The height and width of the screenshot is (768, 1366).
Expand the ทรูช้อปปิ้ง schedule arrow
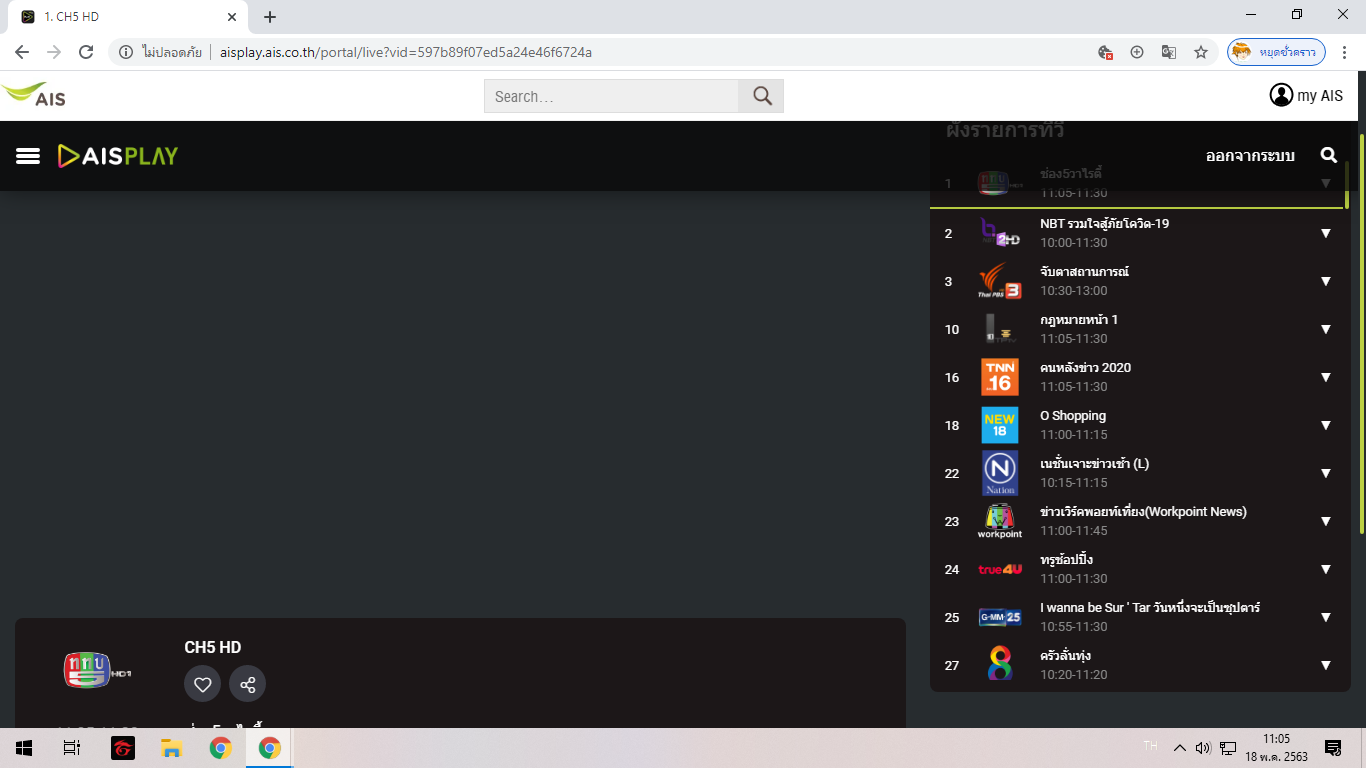pos(1326,569)
